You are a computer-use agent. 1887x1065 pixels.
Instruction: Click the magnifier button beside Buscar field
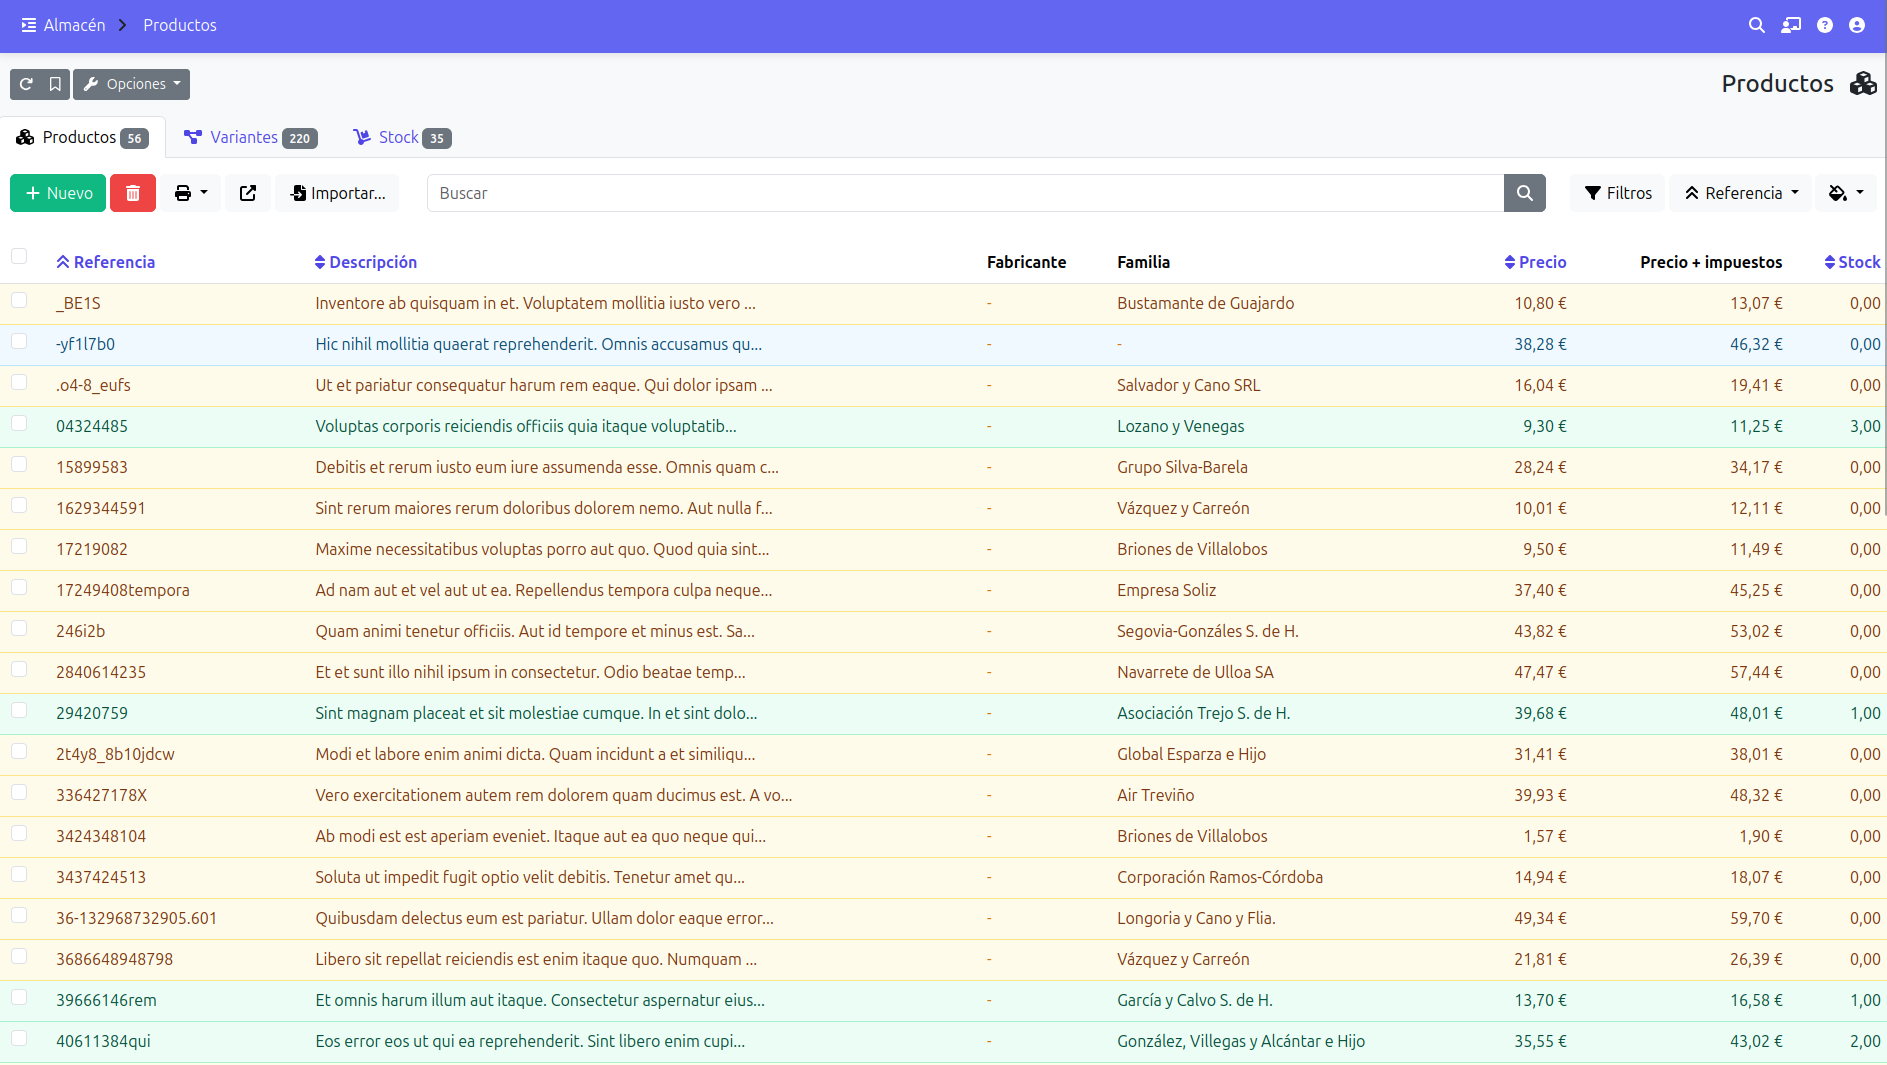pyautogui.click(x=1524, y=193)
